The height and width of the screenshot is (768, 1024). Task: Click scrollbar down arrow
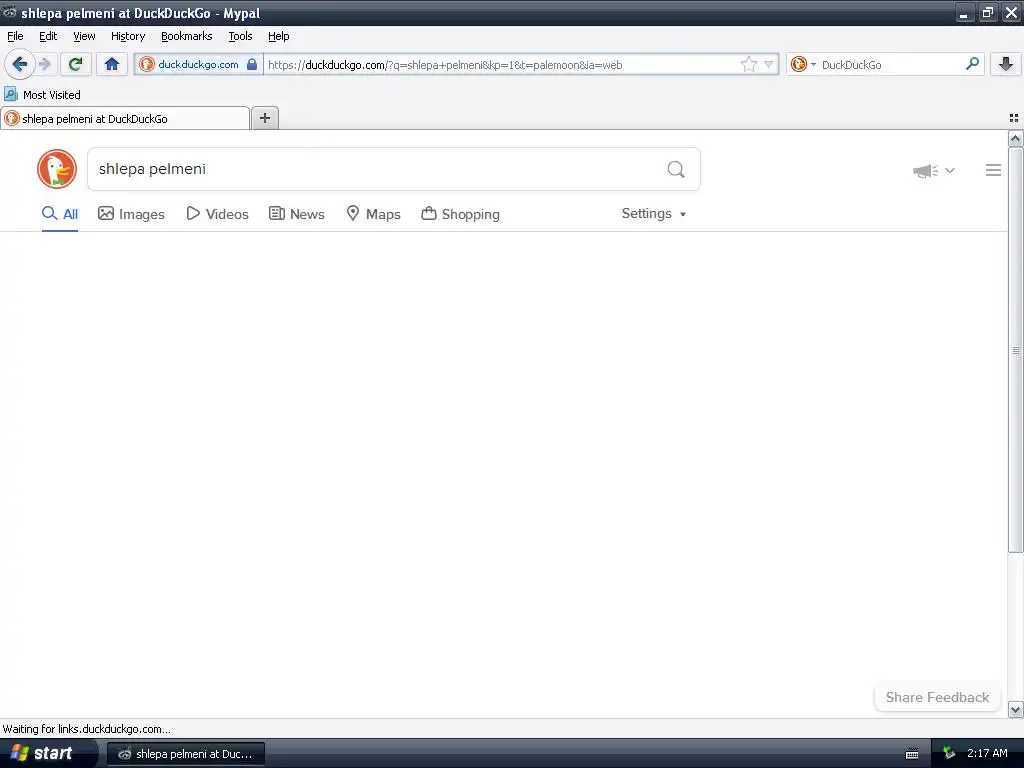(x=1015, y=709)
